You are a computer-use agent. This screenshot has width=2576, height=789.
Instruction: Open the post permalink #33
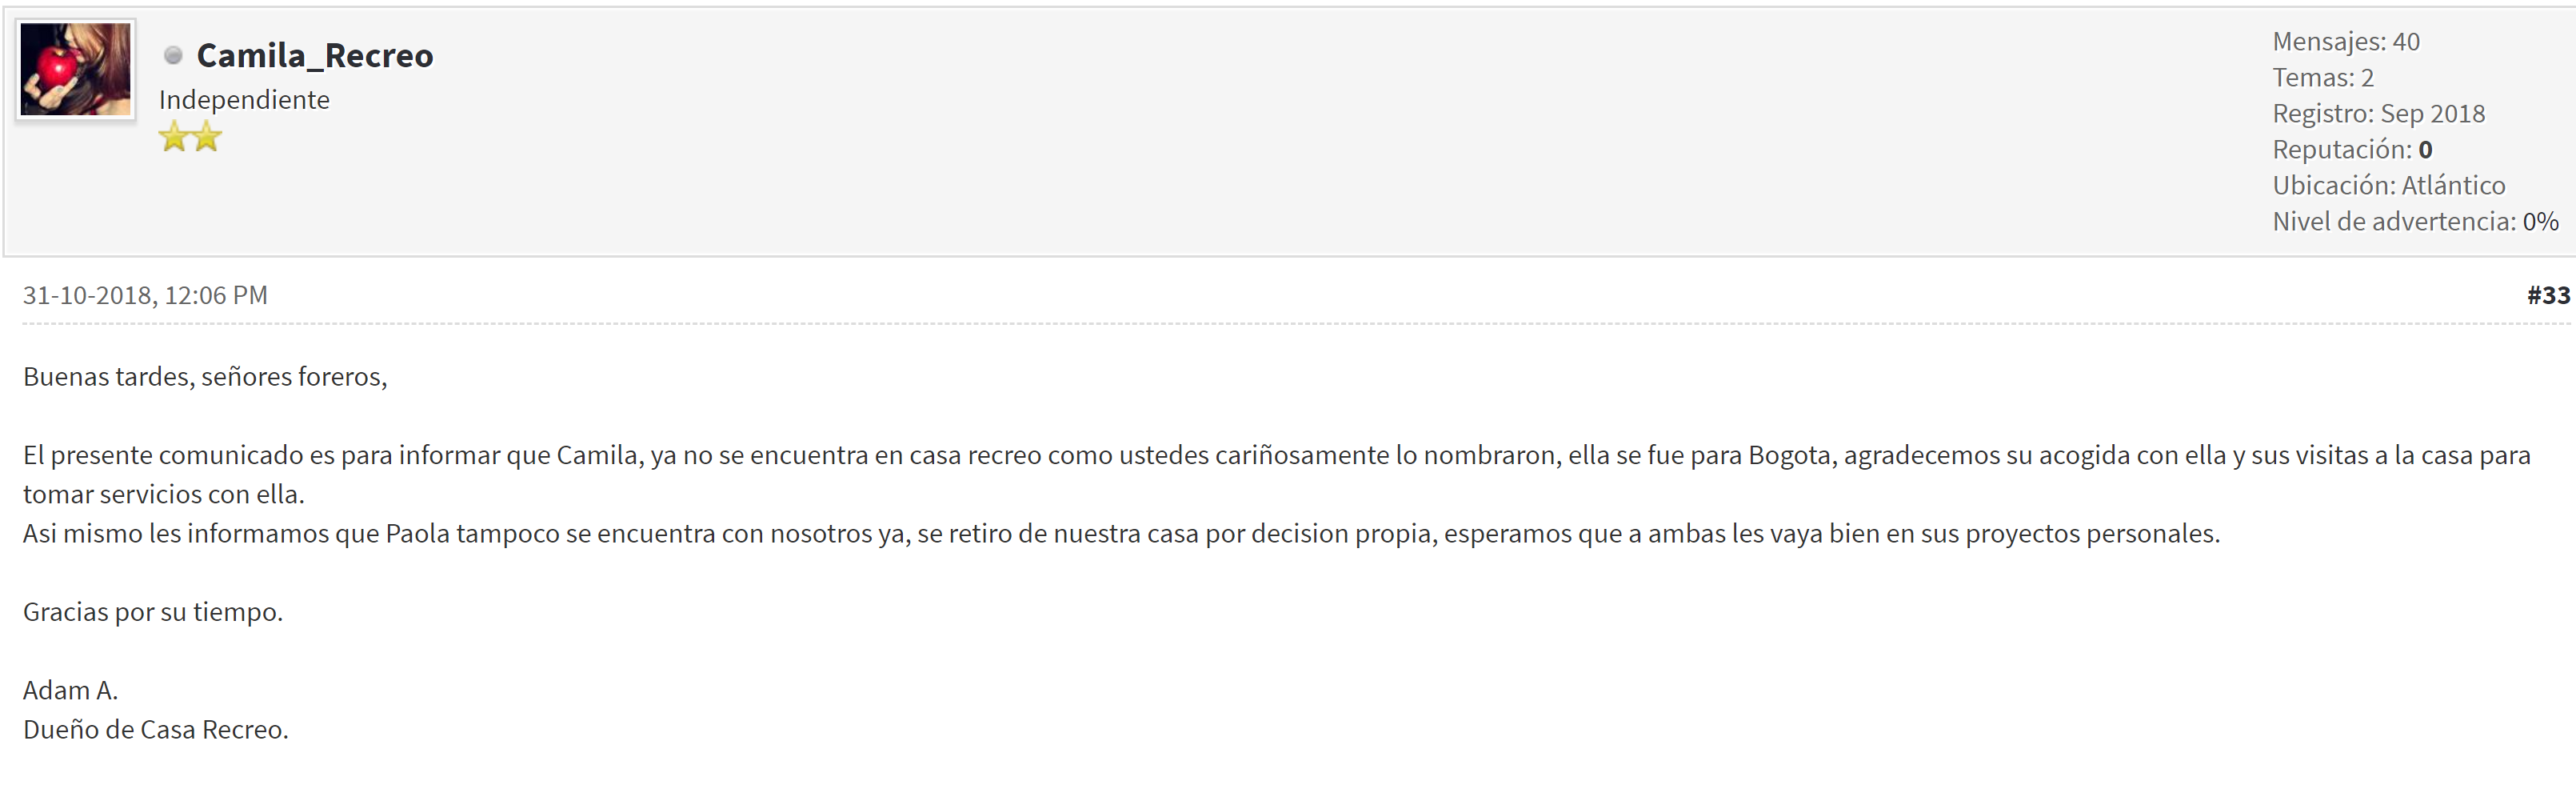pos(2547,295)
